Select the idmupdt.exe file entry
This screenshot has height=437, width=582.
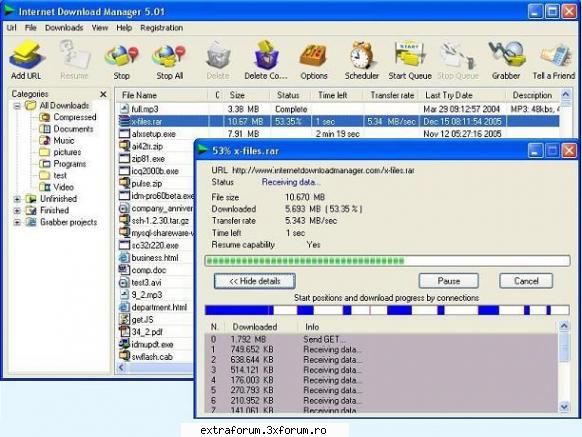152,344
